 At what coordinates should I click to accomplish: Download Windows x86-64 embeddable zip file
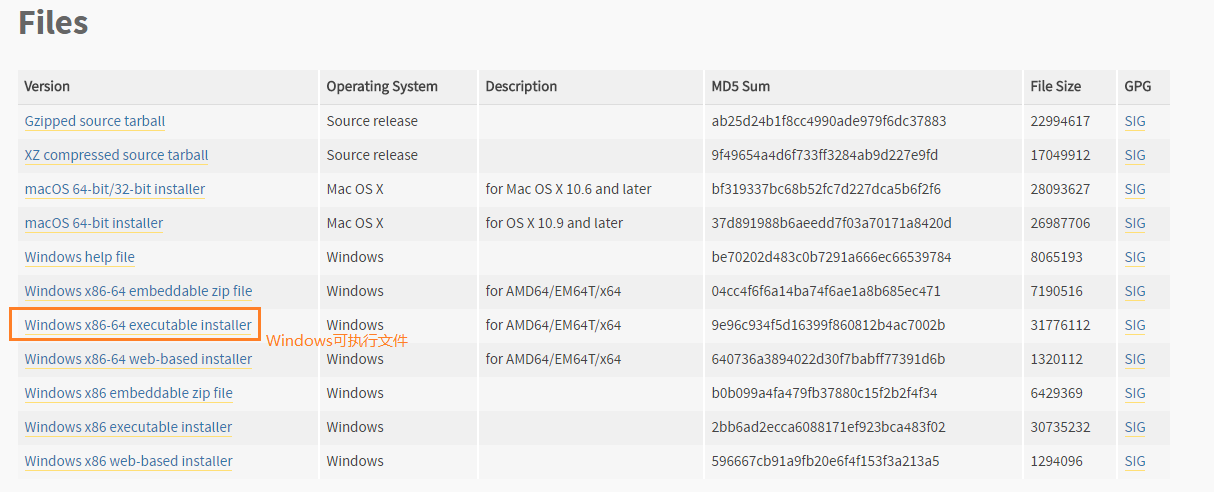138,291
